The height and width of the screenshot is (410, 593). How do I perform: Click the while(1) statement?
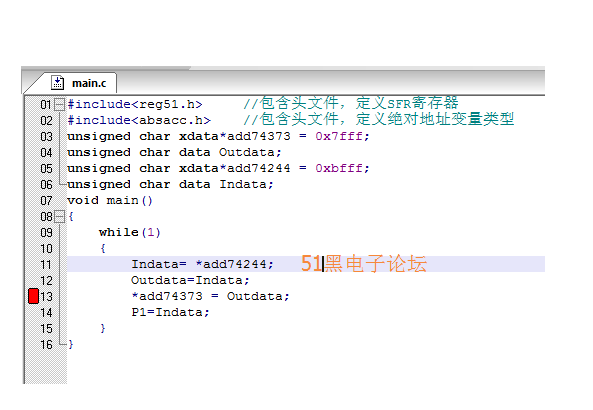point(130,232)
